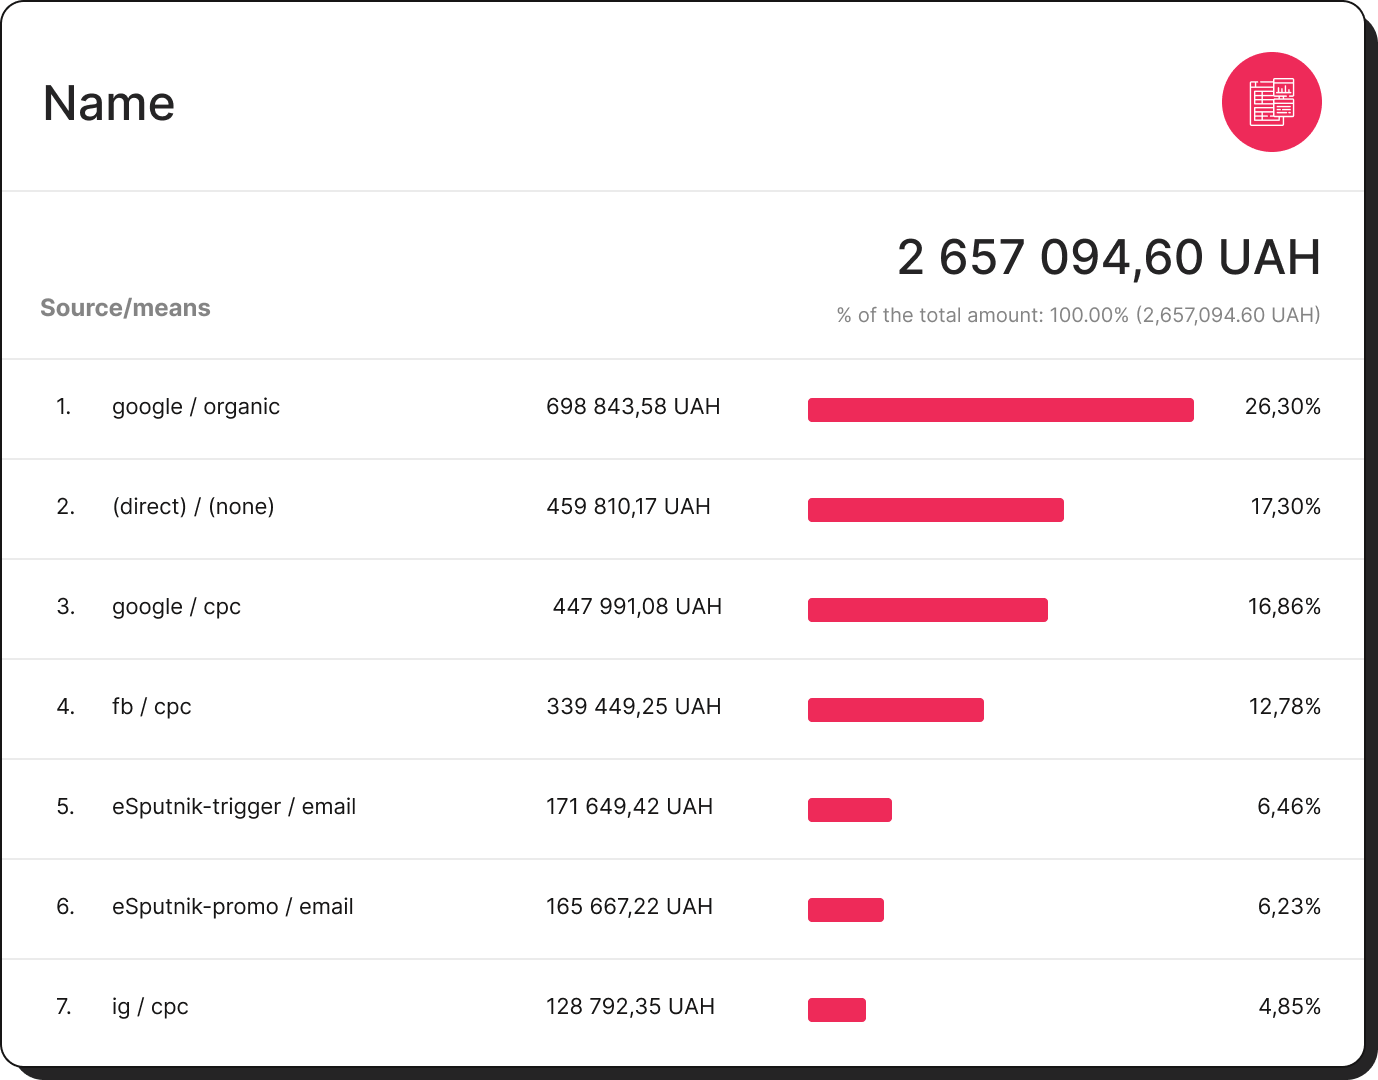The width and height of the screenshot is (1378, 1080).
Task: Click the fb / cpc bar chart segment
Action: (896, 709)
